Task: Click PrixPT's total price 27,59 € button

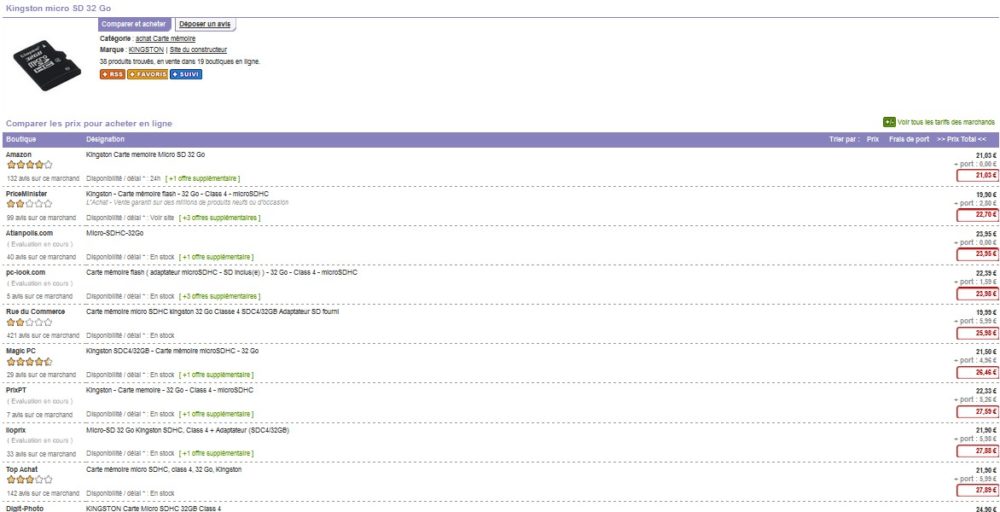Action: click(976, 411)
